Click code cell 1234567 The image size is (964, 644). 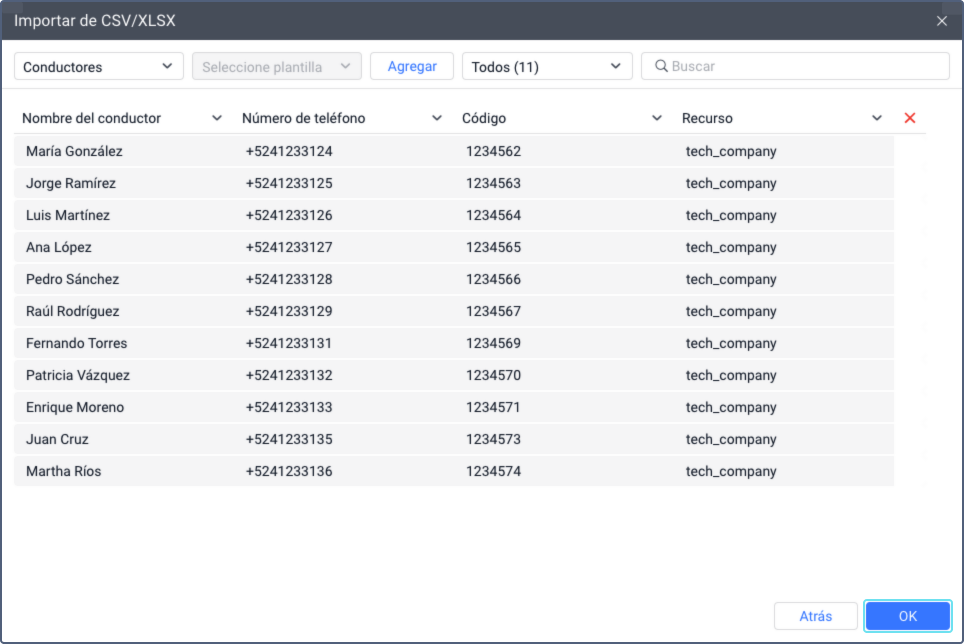493,311
